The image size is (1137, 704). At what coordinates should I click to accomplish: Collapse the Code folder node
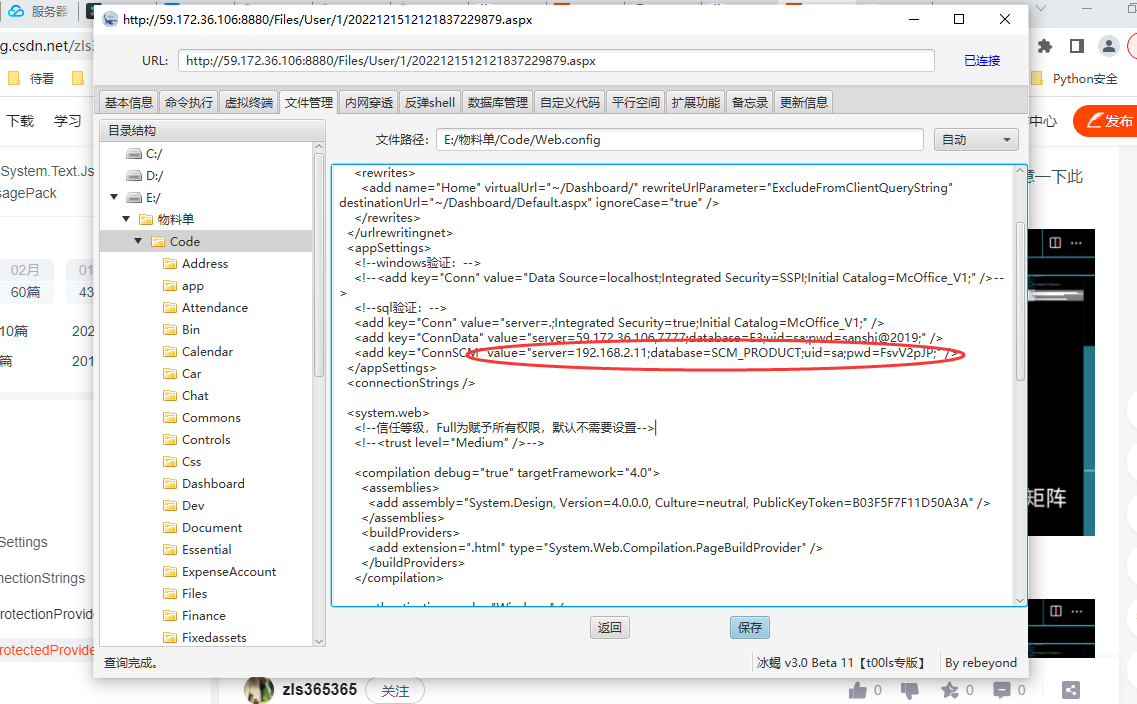[138, 241]
